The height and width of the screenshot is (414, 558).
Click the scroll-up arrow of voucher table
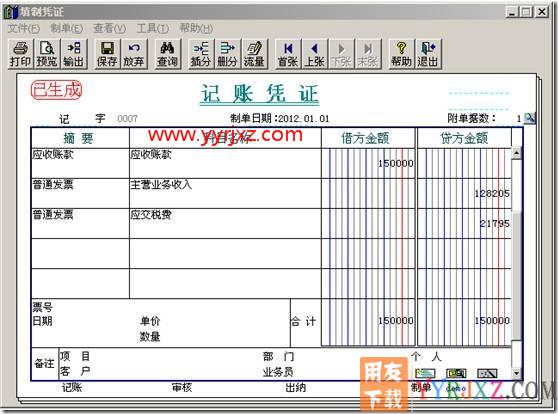[516, 153]
